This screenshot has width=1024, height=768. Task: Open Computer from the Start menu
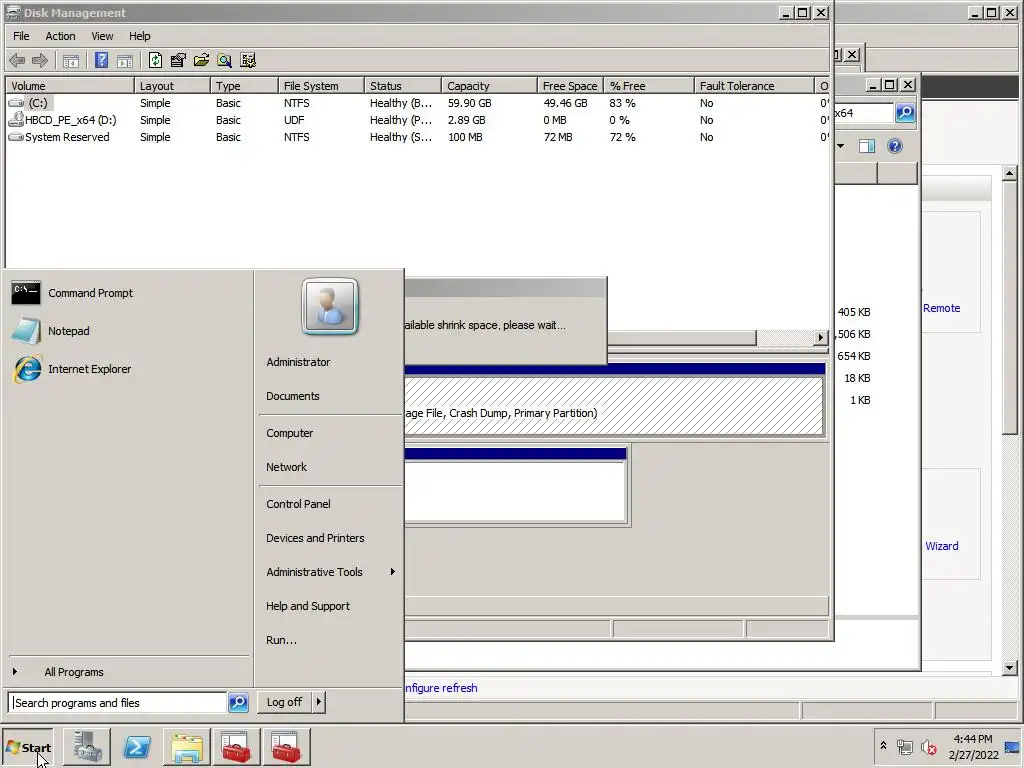point(289,433)
